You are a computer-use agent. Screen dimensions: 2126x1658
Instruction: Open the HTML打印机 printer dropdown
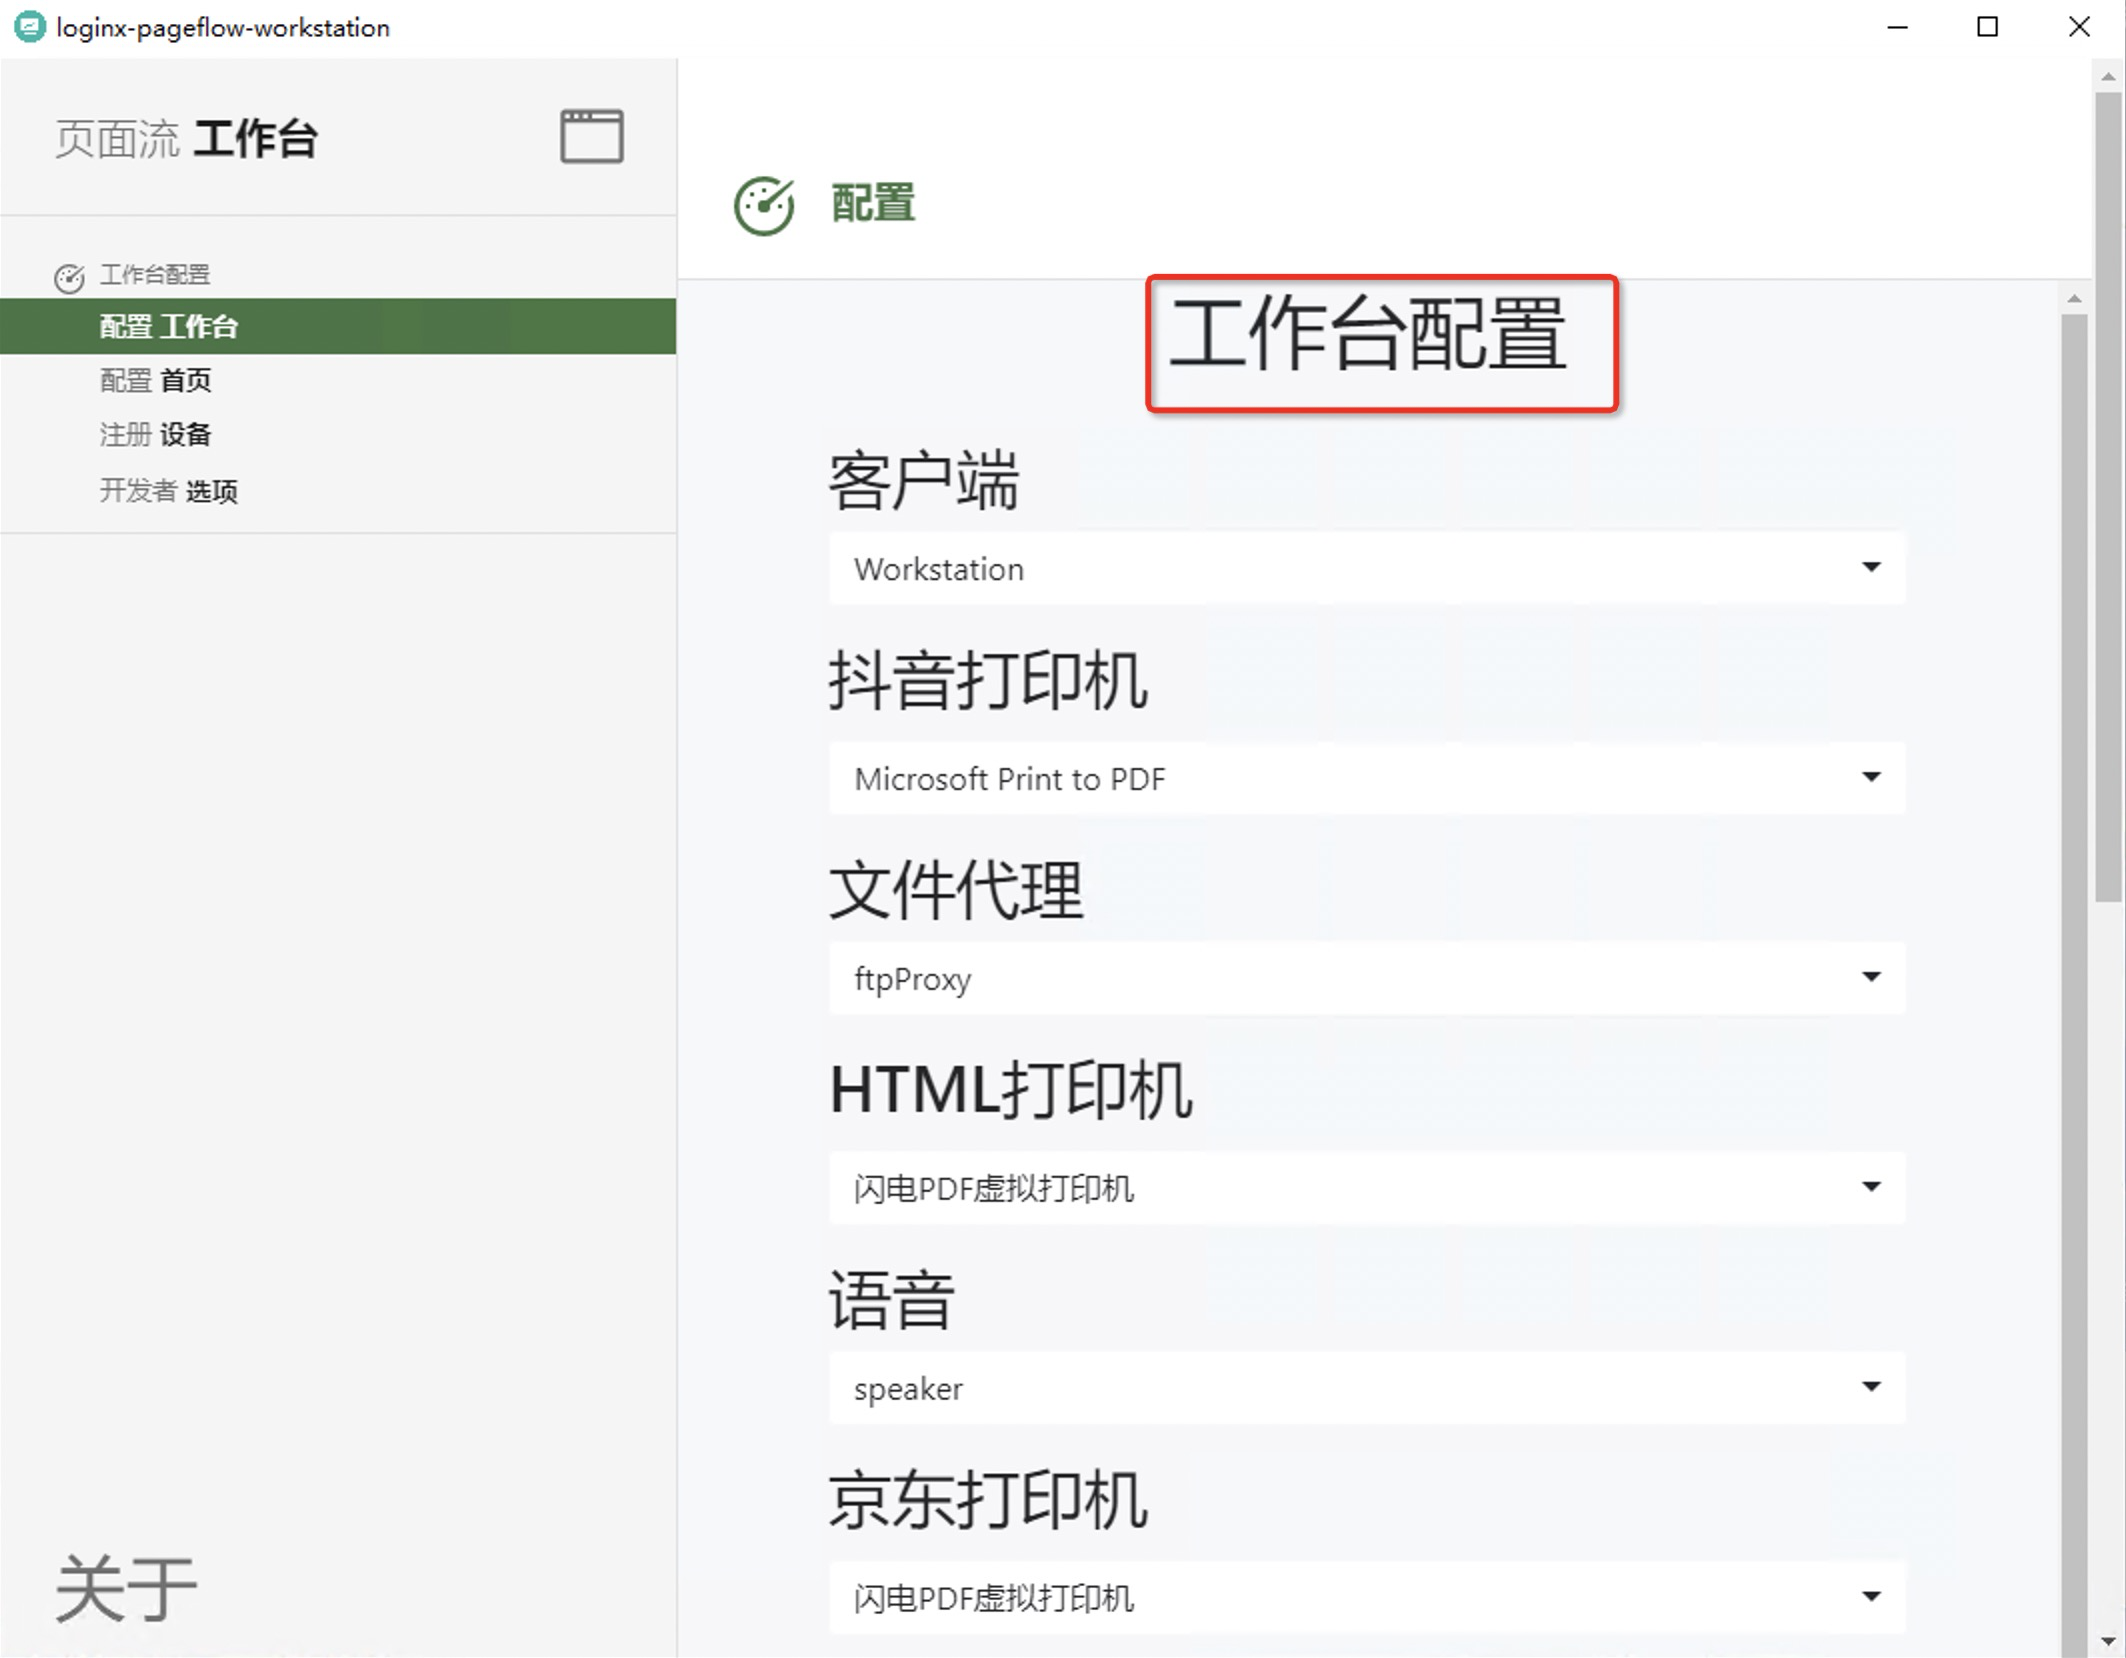(x=1366, y=1188)
